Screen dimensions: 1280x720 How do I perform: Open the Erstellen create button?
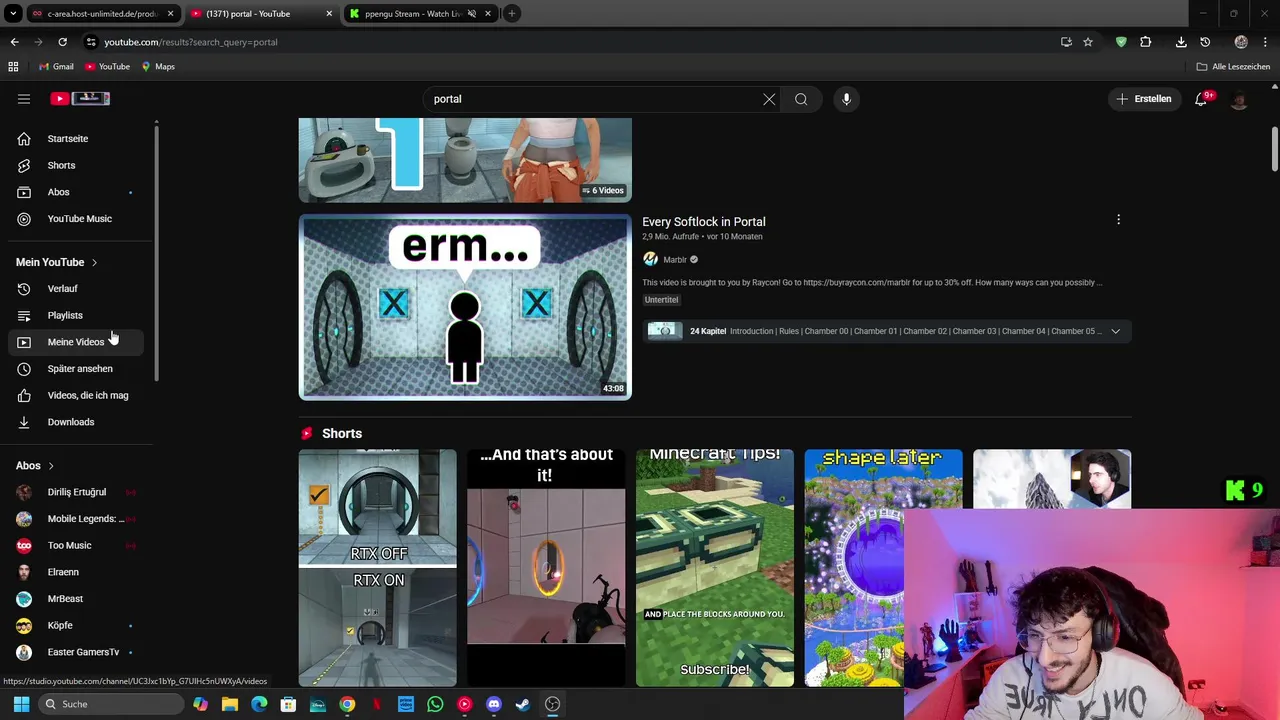1144,99
